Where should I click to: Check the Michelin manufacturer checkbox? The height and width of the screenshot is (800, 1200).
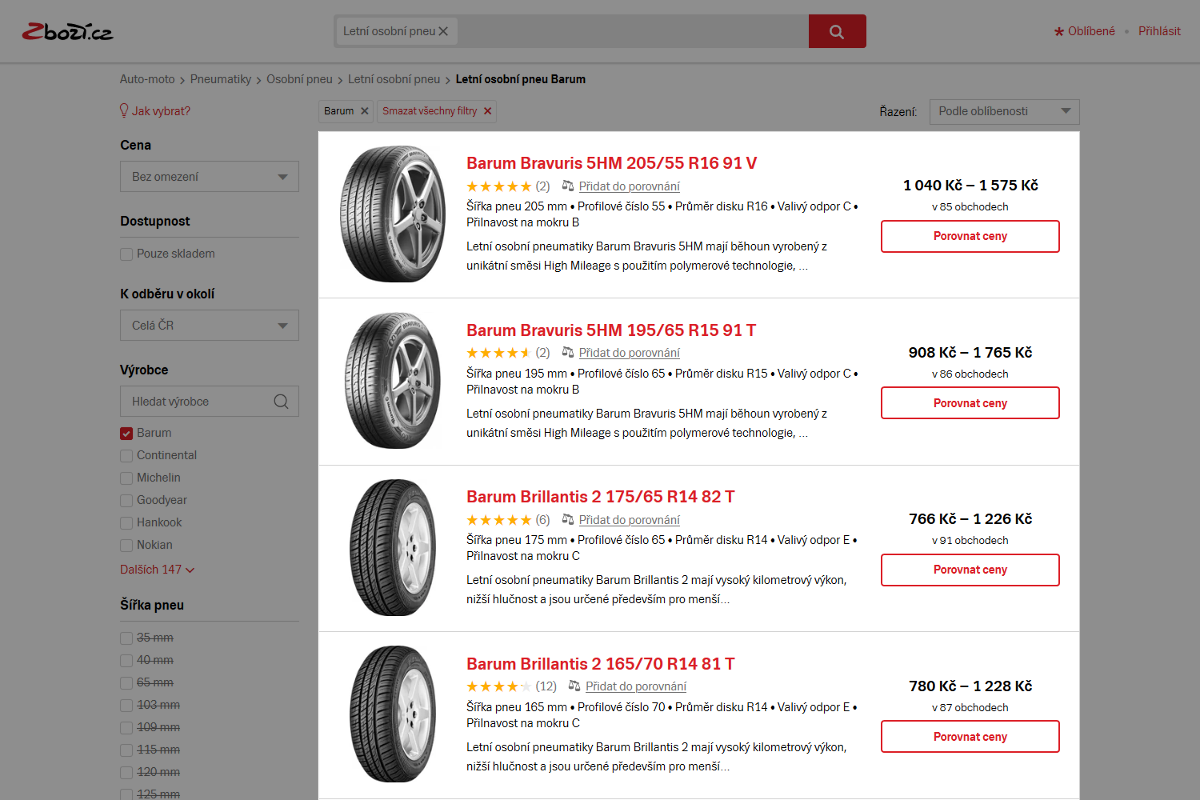coord(126,478)
